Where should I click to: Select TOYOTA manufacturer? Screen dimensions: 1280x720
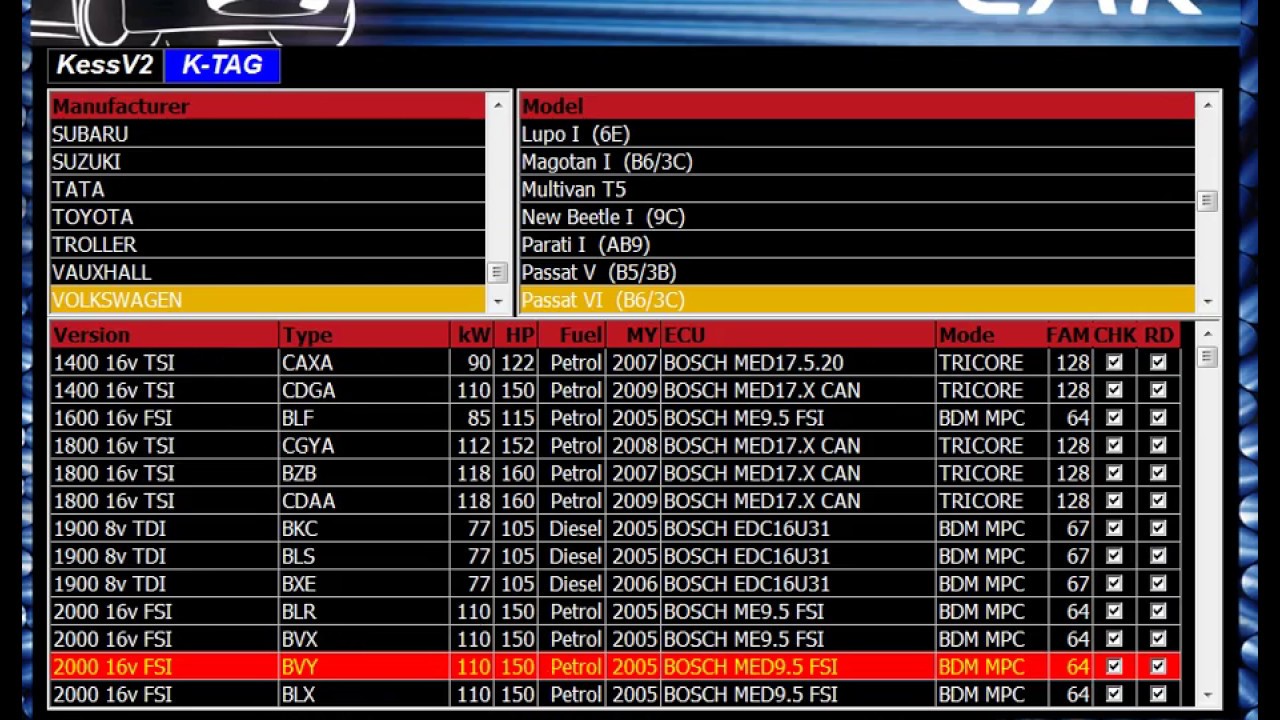(268, 217)
